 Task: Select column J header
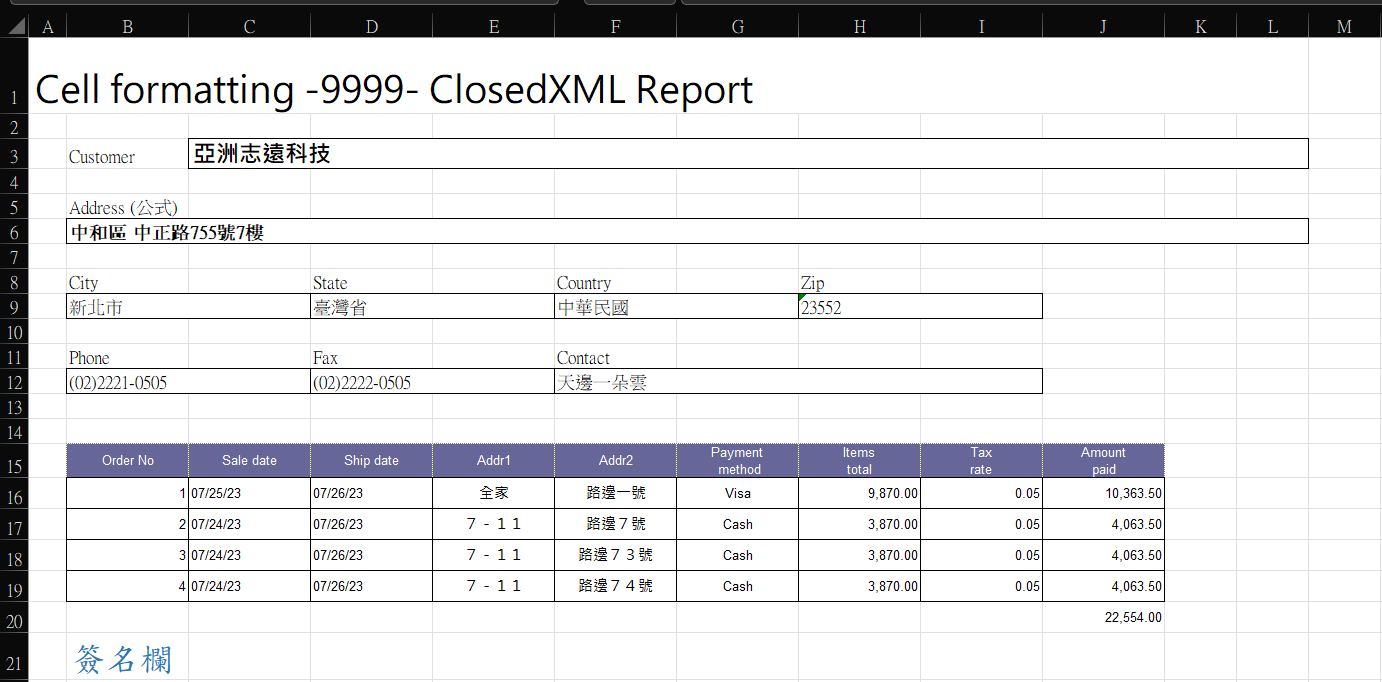click(x=1103, y=27)
